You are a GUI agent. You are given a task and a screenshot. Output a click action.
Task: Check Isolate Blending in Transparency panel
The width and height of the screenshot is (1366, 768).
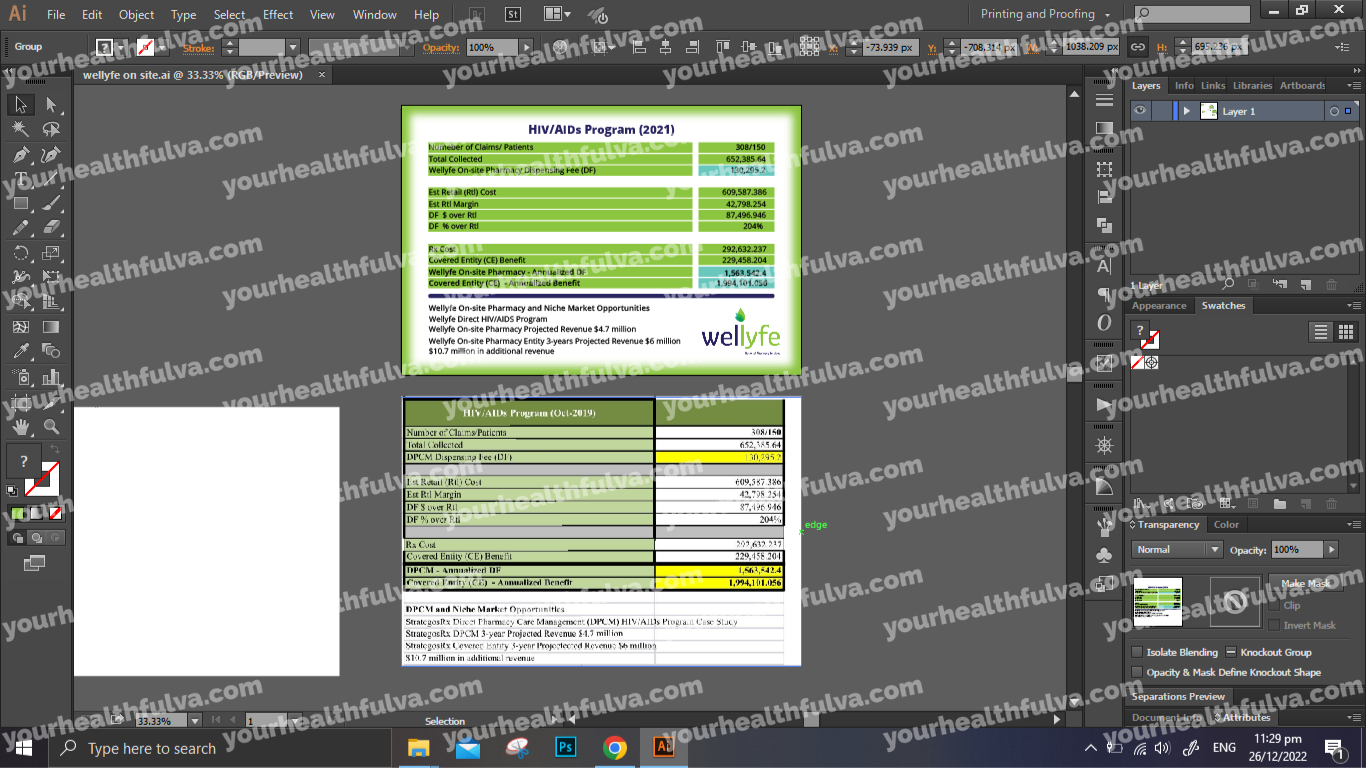[x=1137, y=652]
